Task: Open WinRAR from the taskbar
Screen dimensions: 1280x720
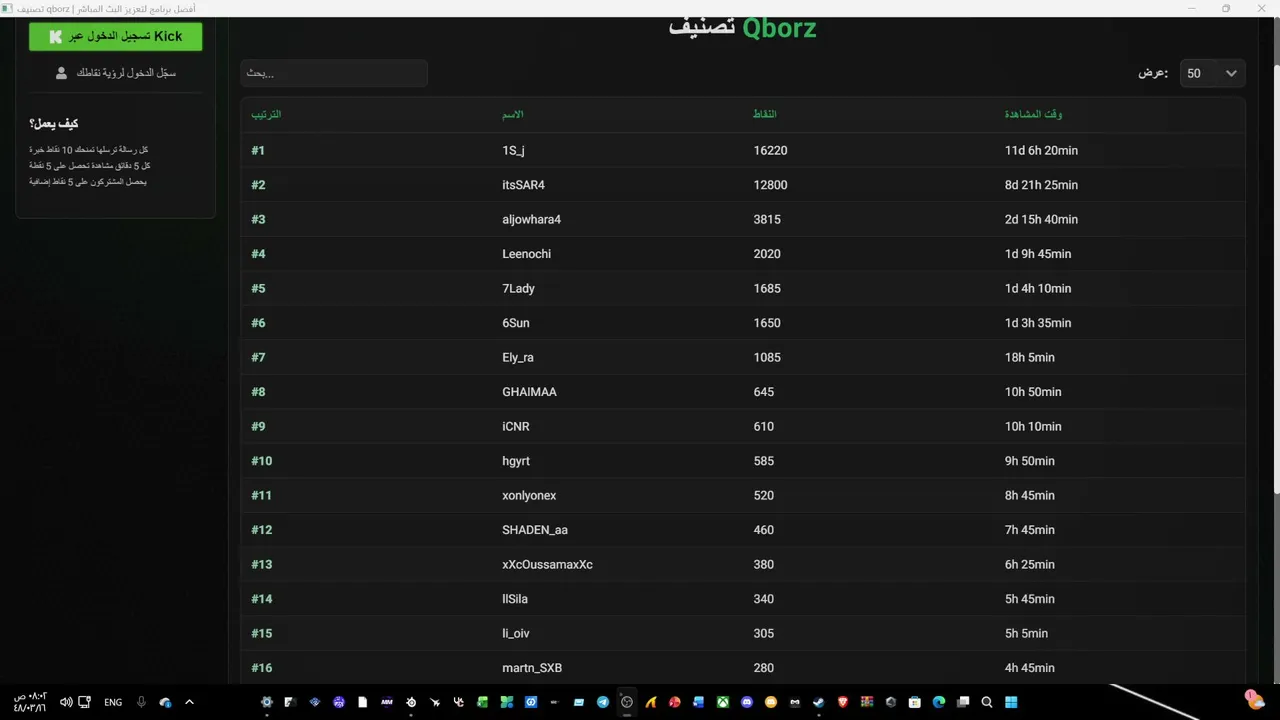Action: (866, 702)
